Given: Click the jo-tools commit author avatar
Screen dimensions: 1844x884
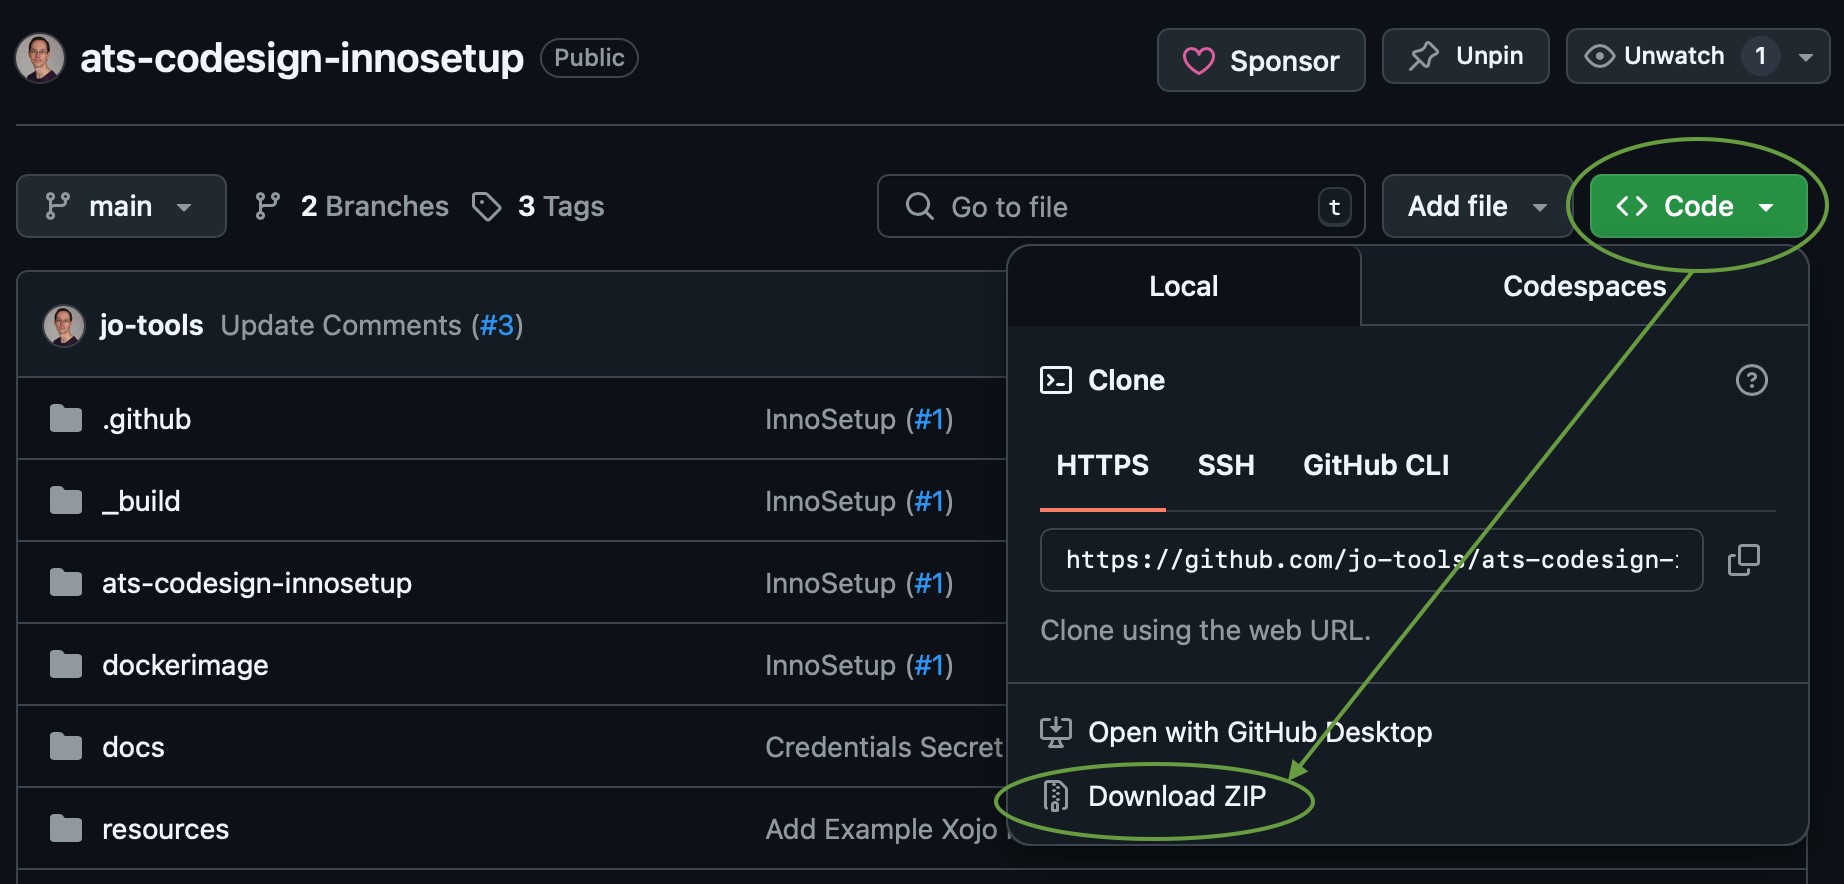Looking at the screenshot, I should (64, 326).
